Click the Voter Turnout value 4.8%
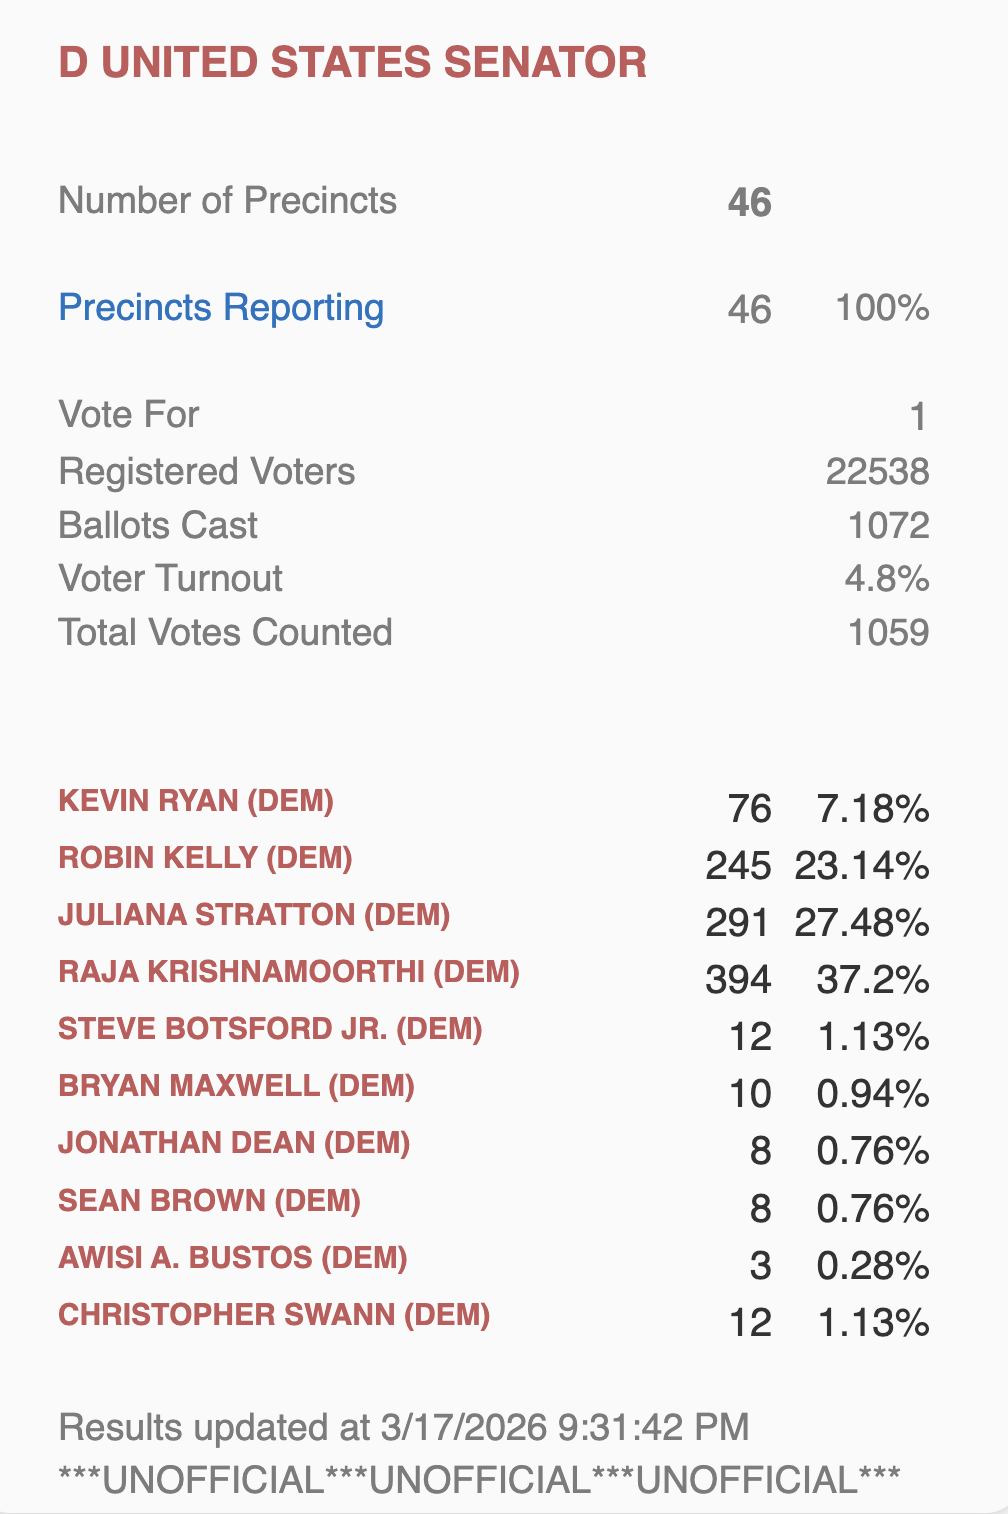1008x1514 pixels. 886,579
